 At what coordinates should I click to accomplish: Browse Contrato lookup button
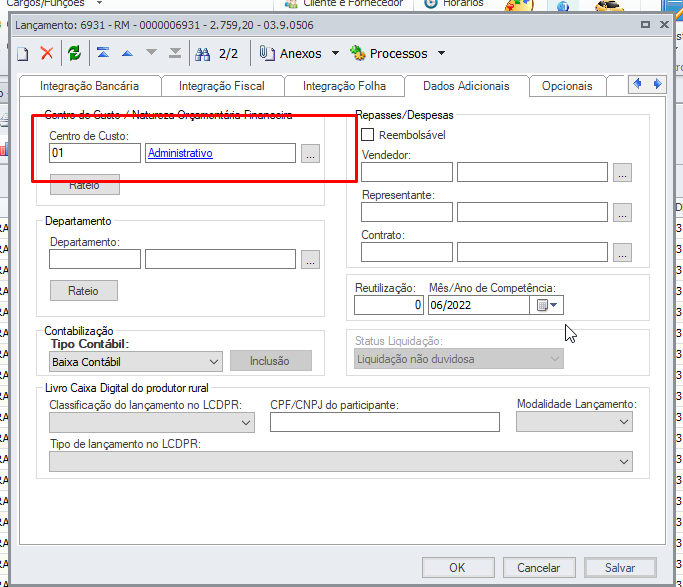622,253
